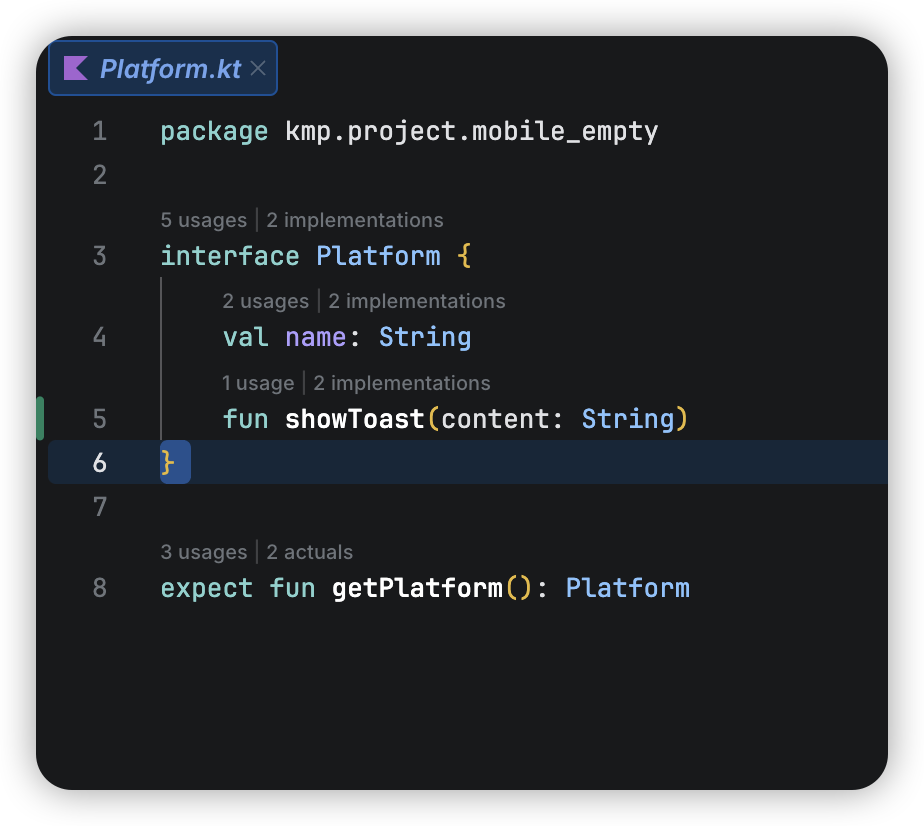The image size is (924, 826).
Task: Select the Platform.kt editor tab
Action: 170,68
